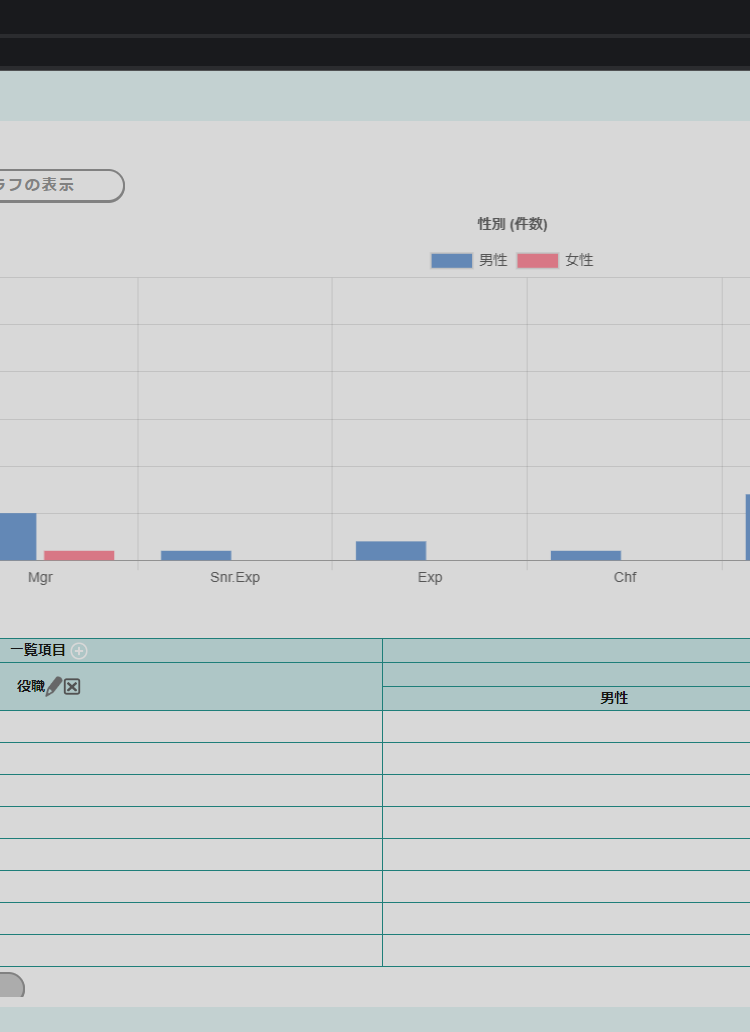This screenshot has width=750, height=1032.
Task: Click the pink female Mgr bar
Action: [x=79, y=555]
